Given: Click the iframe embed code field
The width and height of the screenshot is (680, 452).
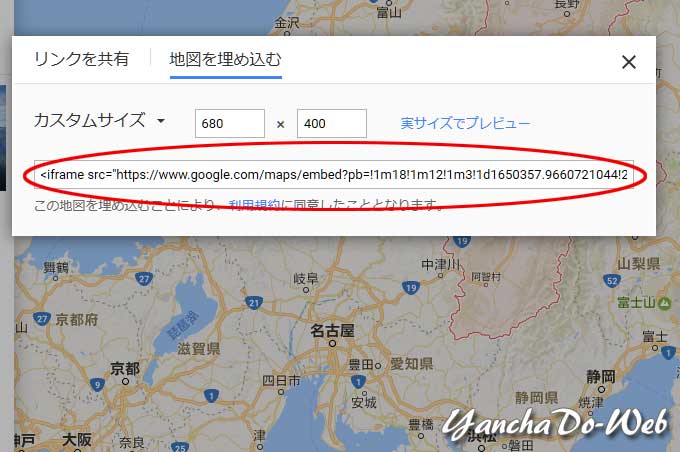Looking at the screenshot, I should click(x=333, y=175).
